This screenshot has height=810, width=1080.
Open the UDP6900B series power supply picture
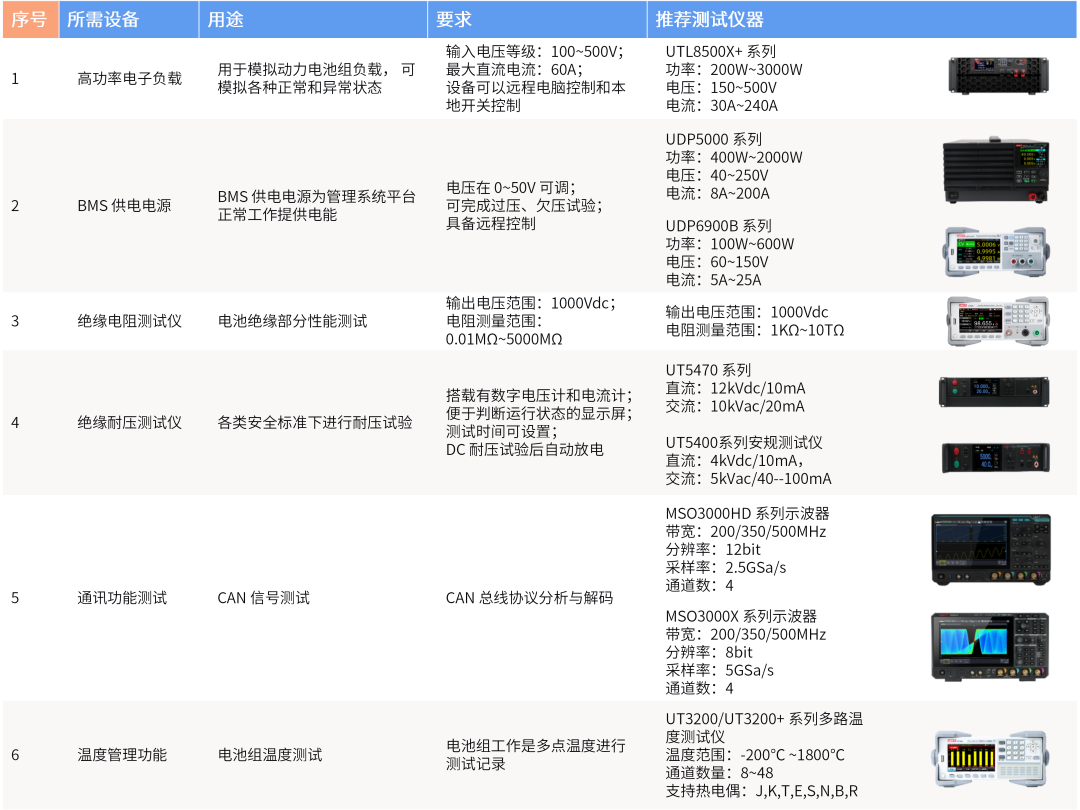click(x=996, y=252)
